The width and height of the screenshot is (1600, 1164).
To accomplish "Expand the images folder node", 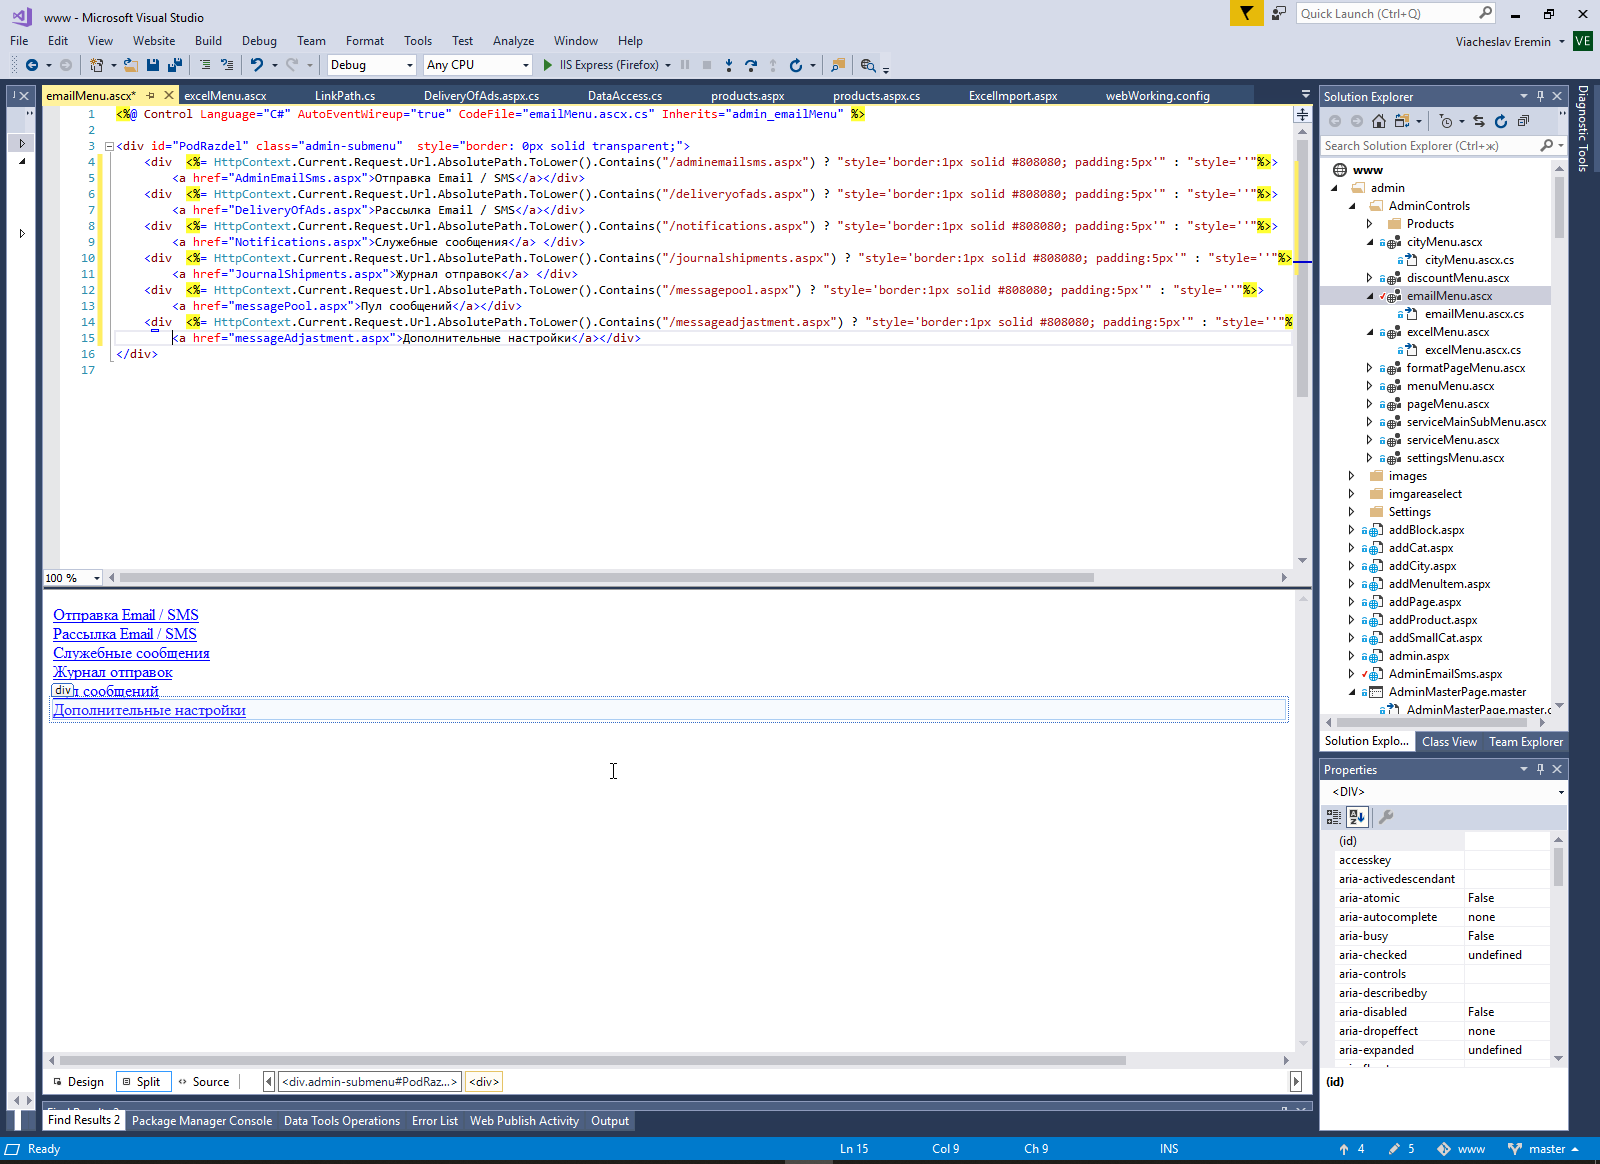I will tap(1351, 476).
